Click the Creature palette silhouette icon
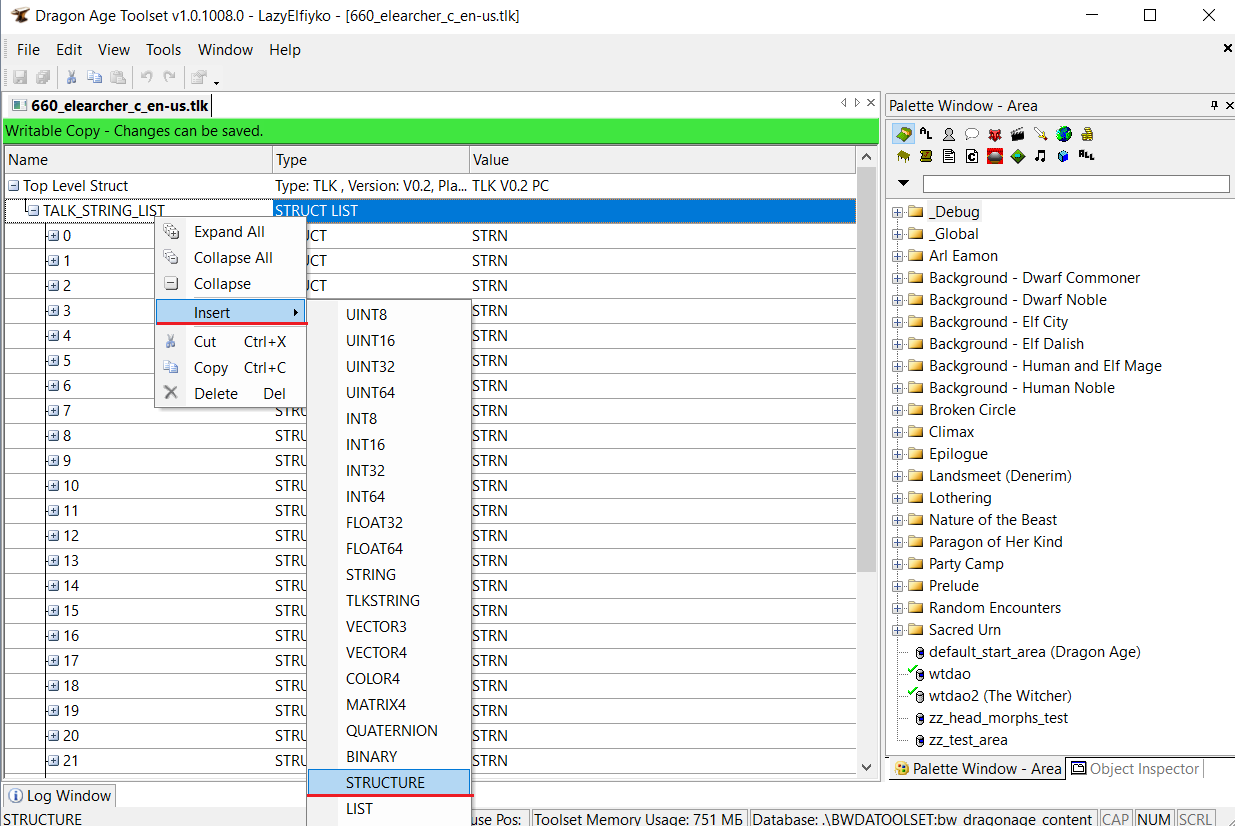 pos(948,134)
